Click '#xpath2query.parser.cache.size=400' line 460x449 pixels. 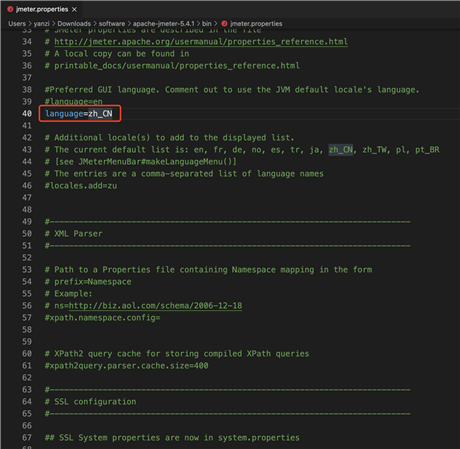[127, 366]
